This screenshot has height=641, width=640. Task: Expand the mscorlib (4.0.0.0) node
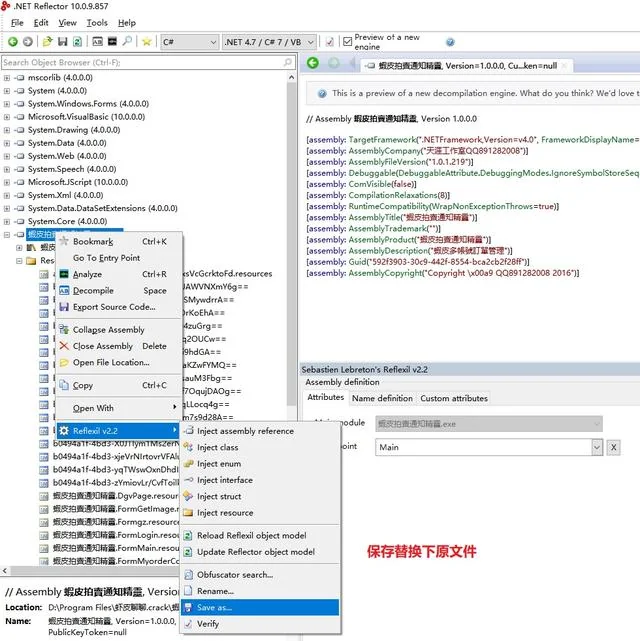tap(7, 78)
